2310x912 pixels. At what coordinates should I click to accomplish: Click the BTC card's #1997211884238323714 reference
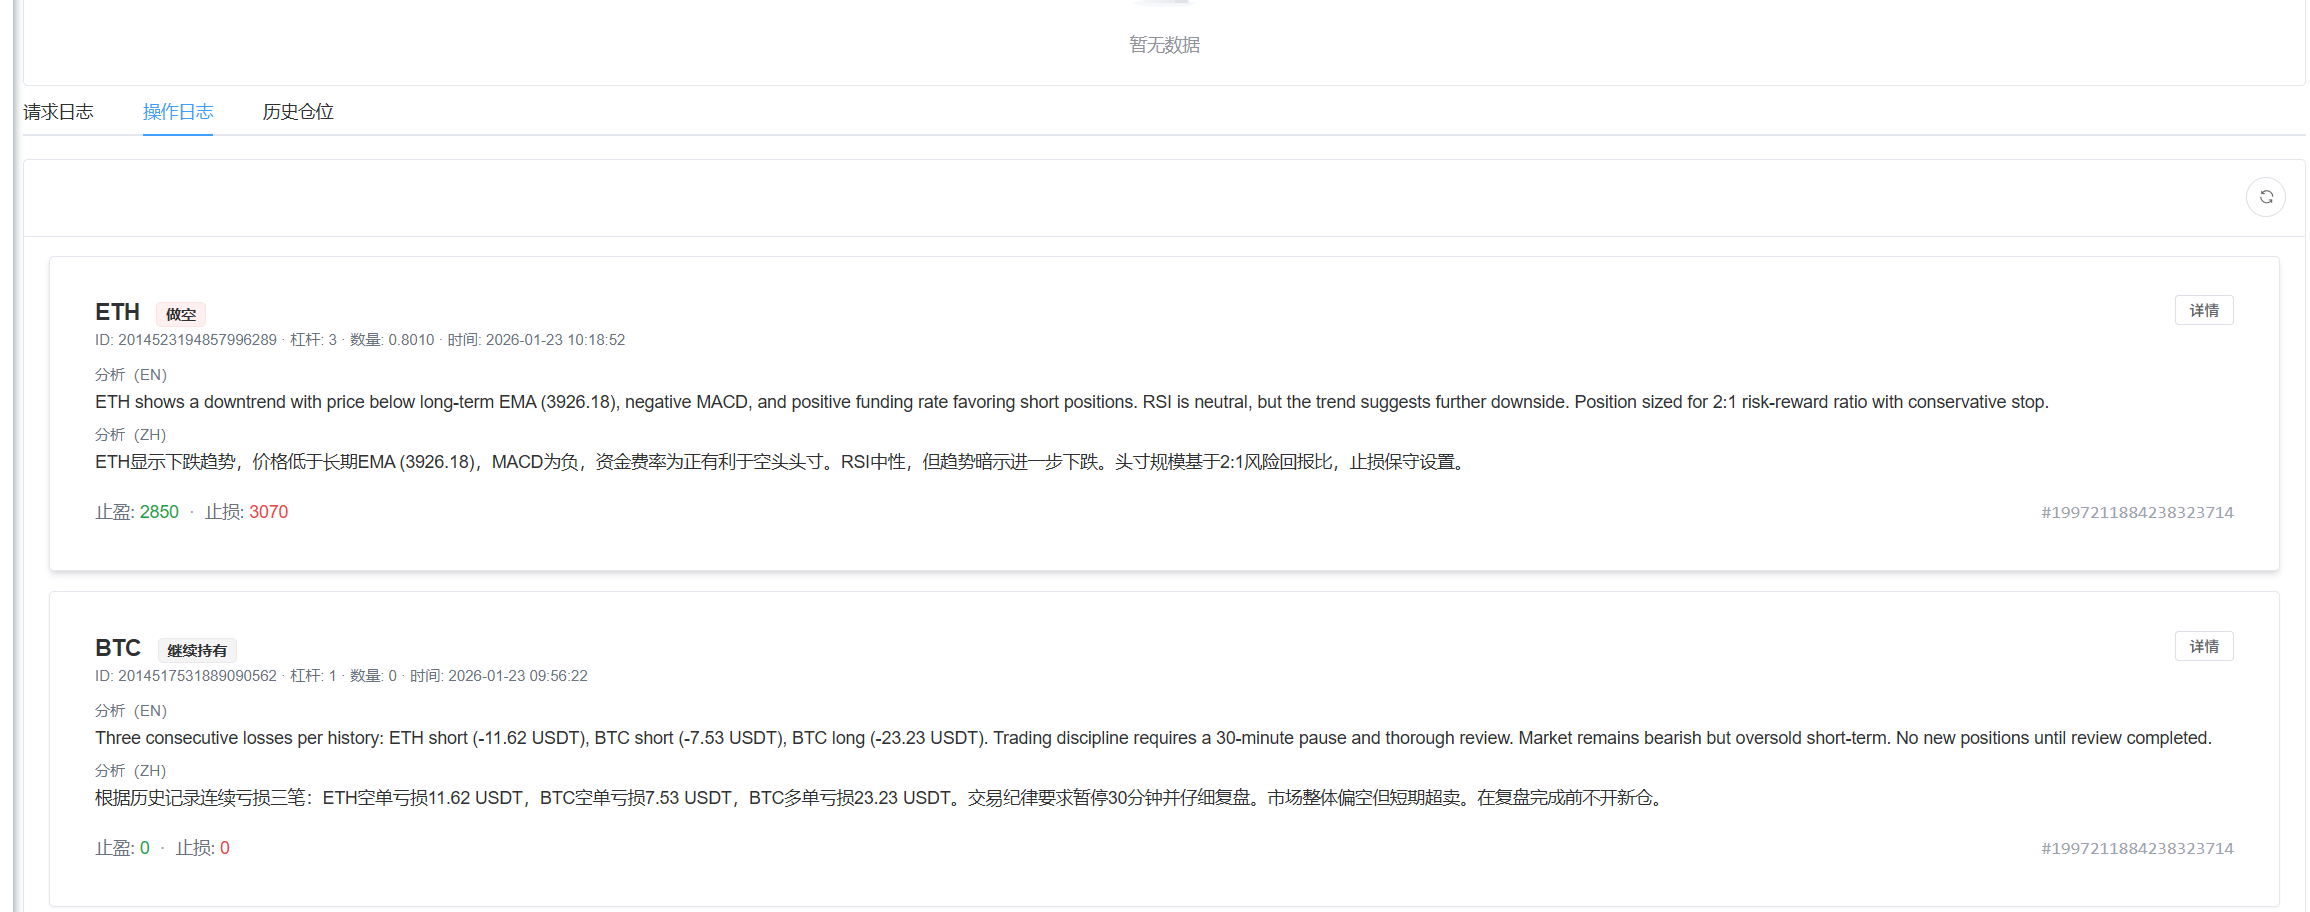pos(2136,849)
